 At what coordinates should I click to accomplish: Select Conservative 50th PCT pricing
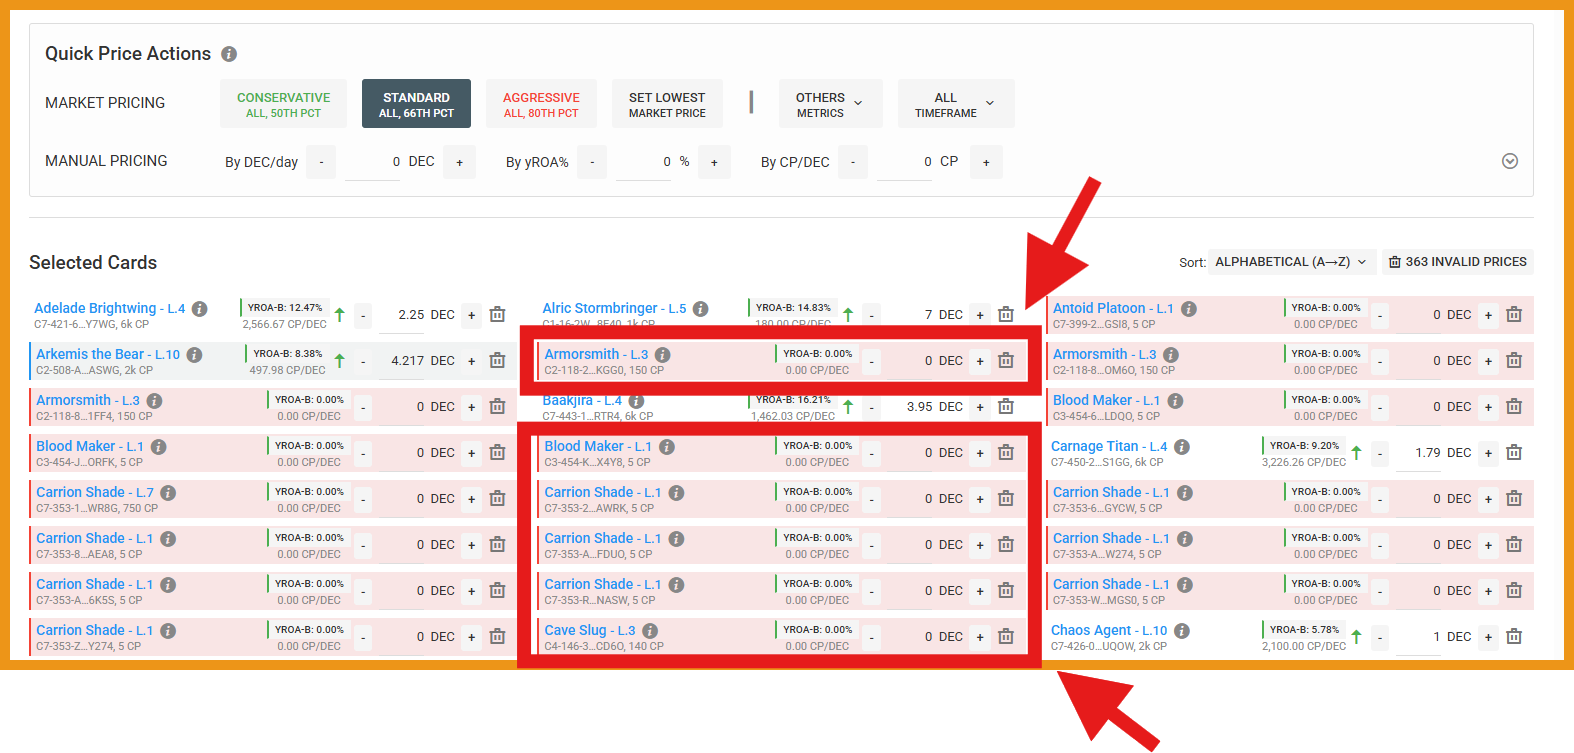pos(283,104)
